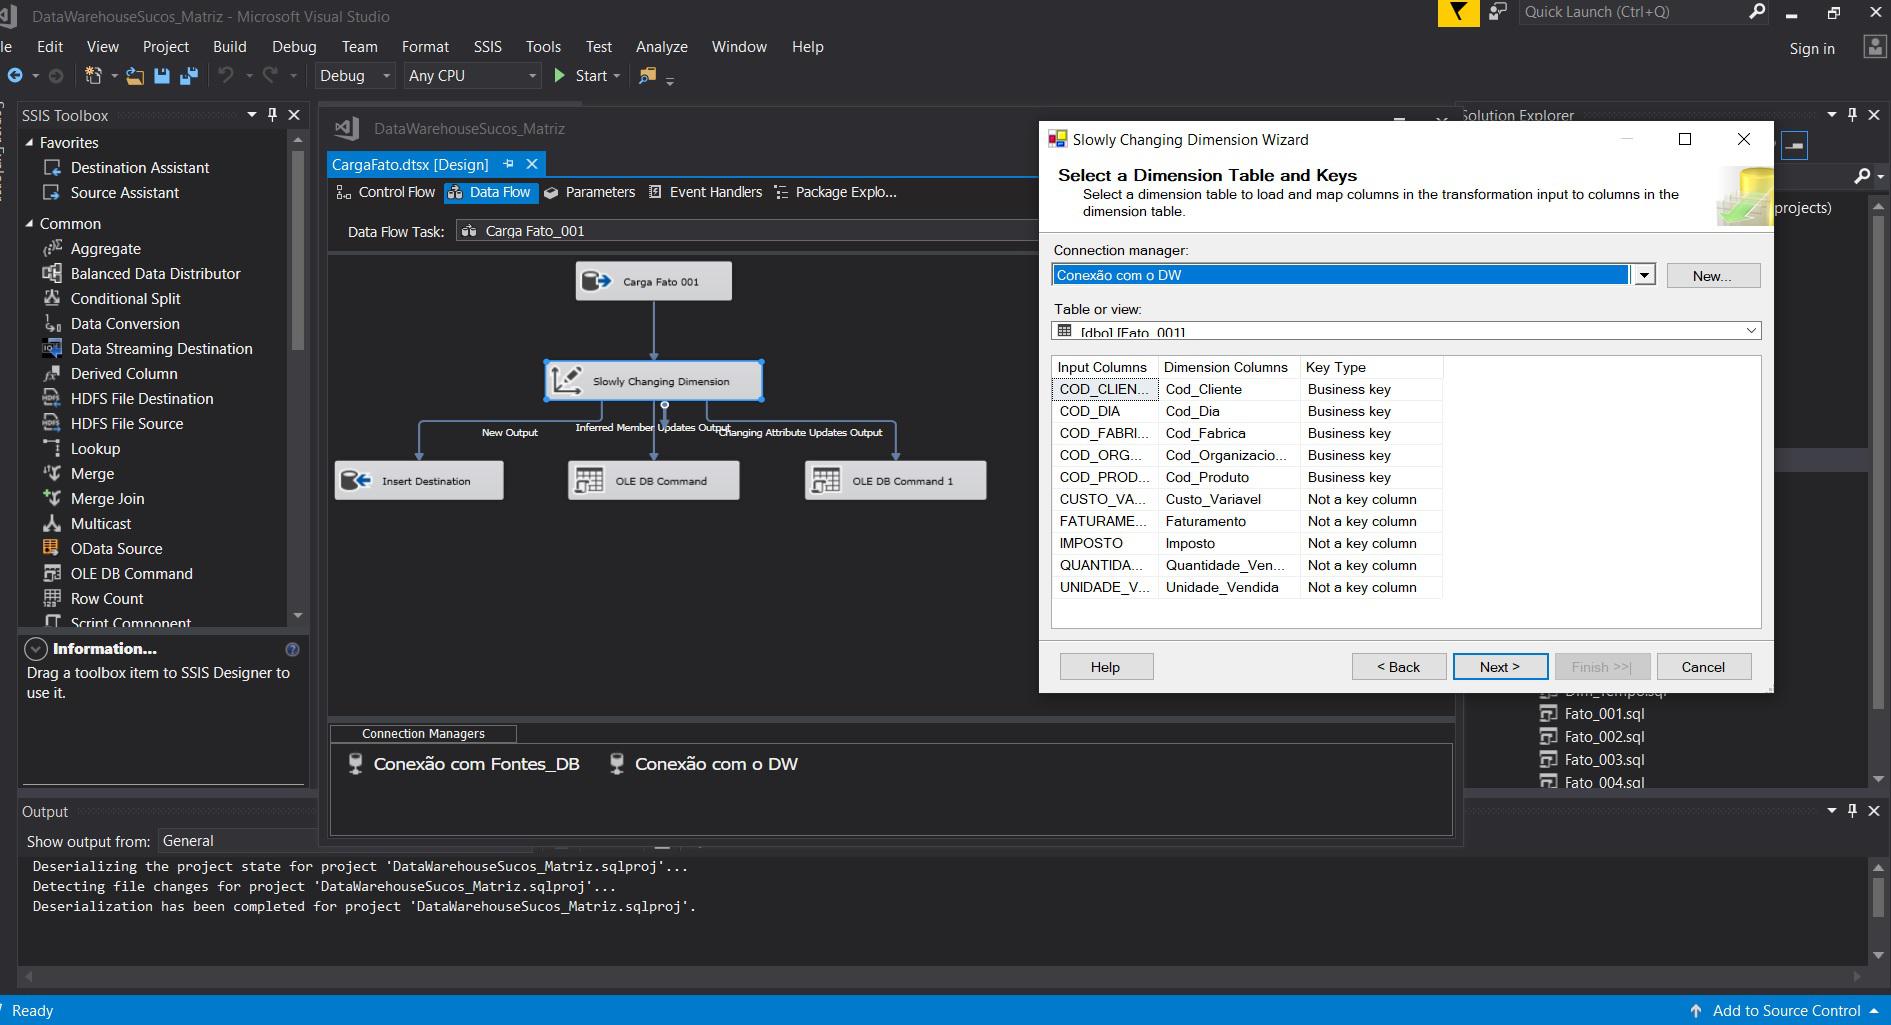Close the CargaFato.dtsx design tab
Viewport: 1891px width, 1025px height.
click(532, 164)
